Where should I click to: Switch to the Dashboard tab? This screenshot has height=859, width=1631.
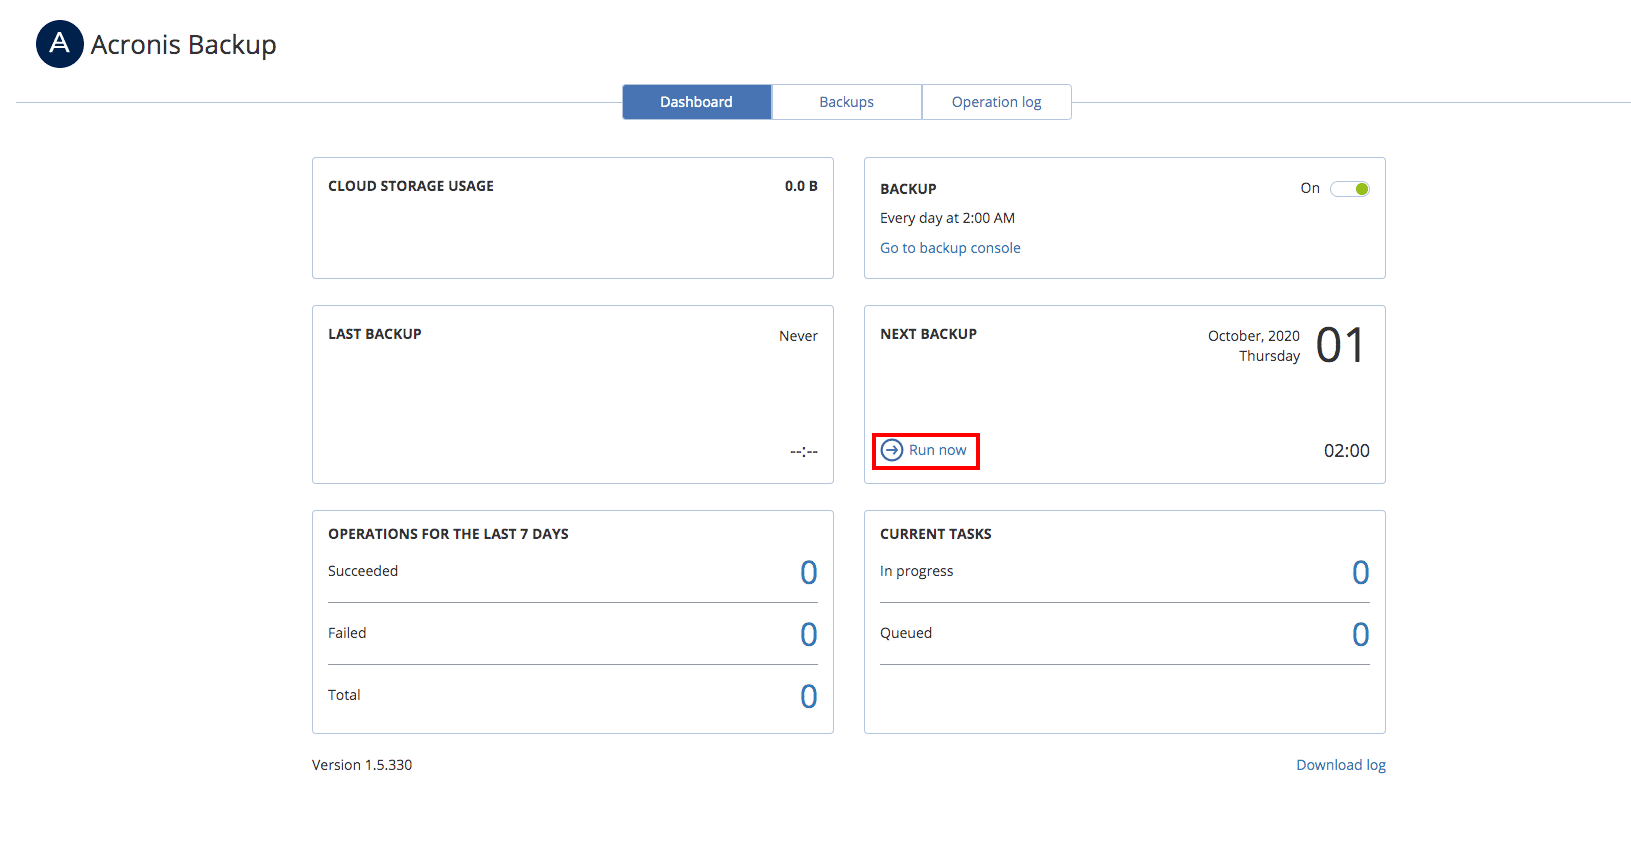tap(697, 102)
